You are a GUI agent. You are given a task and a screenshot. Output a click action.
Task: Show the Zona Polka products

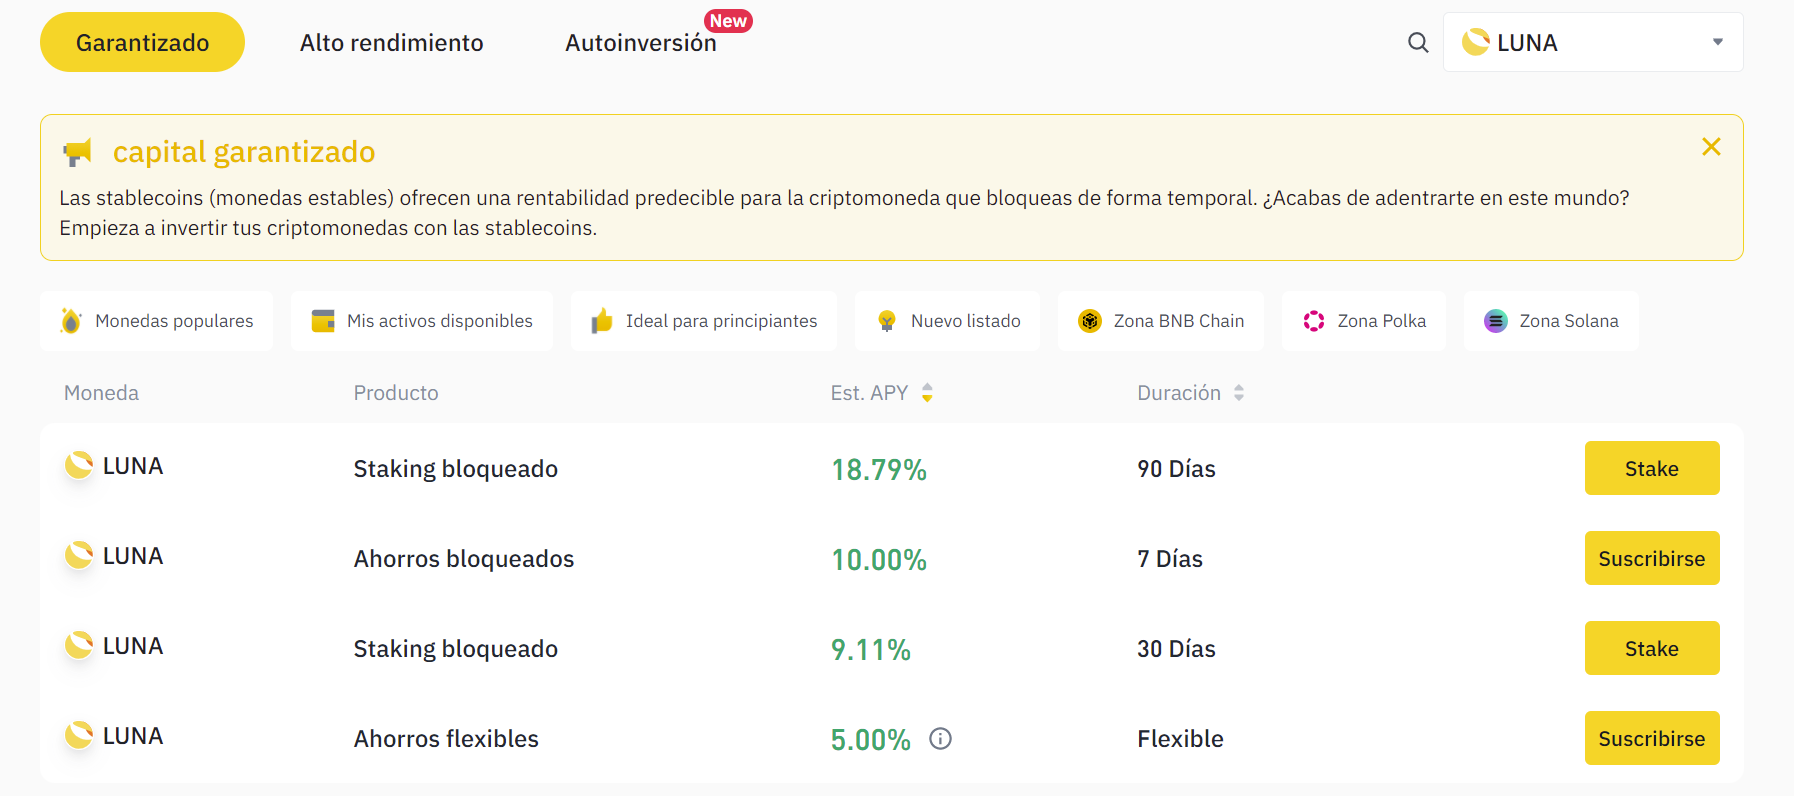[x=1364, y=321]
